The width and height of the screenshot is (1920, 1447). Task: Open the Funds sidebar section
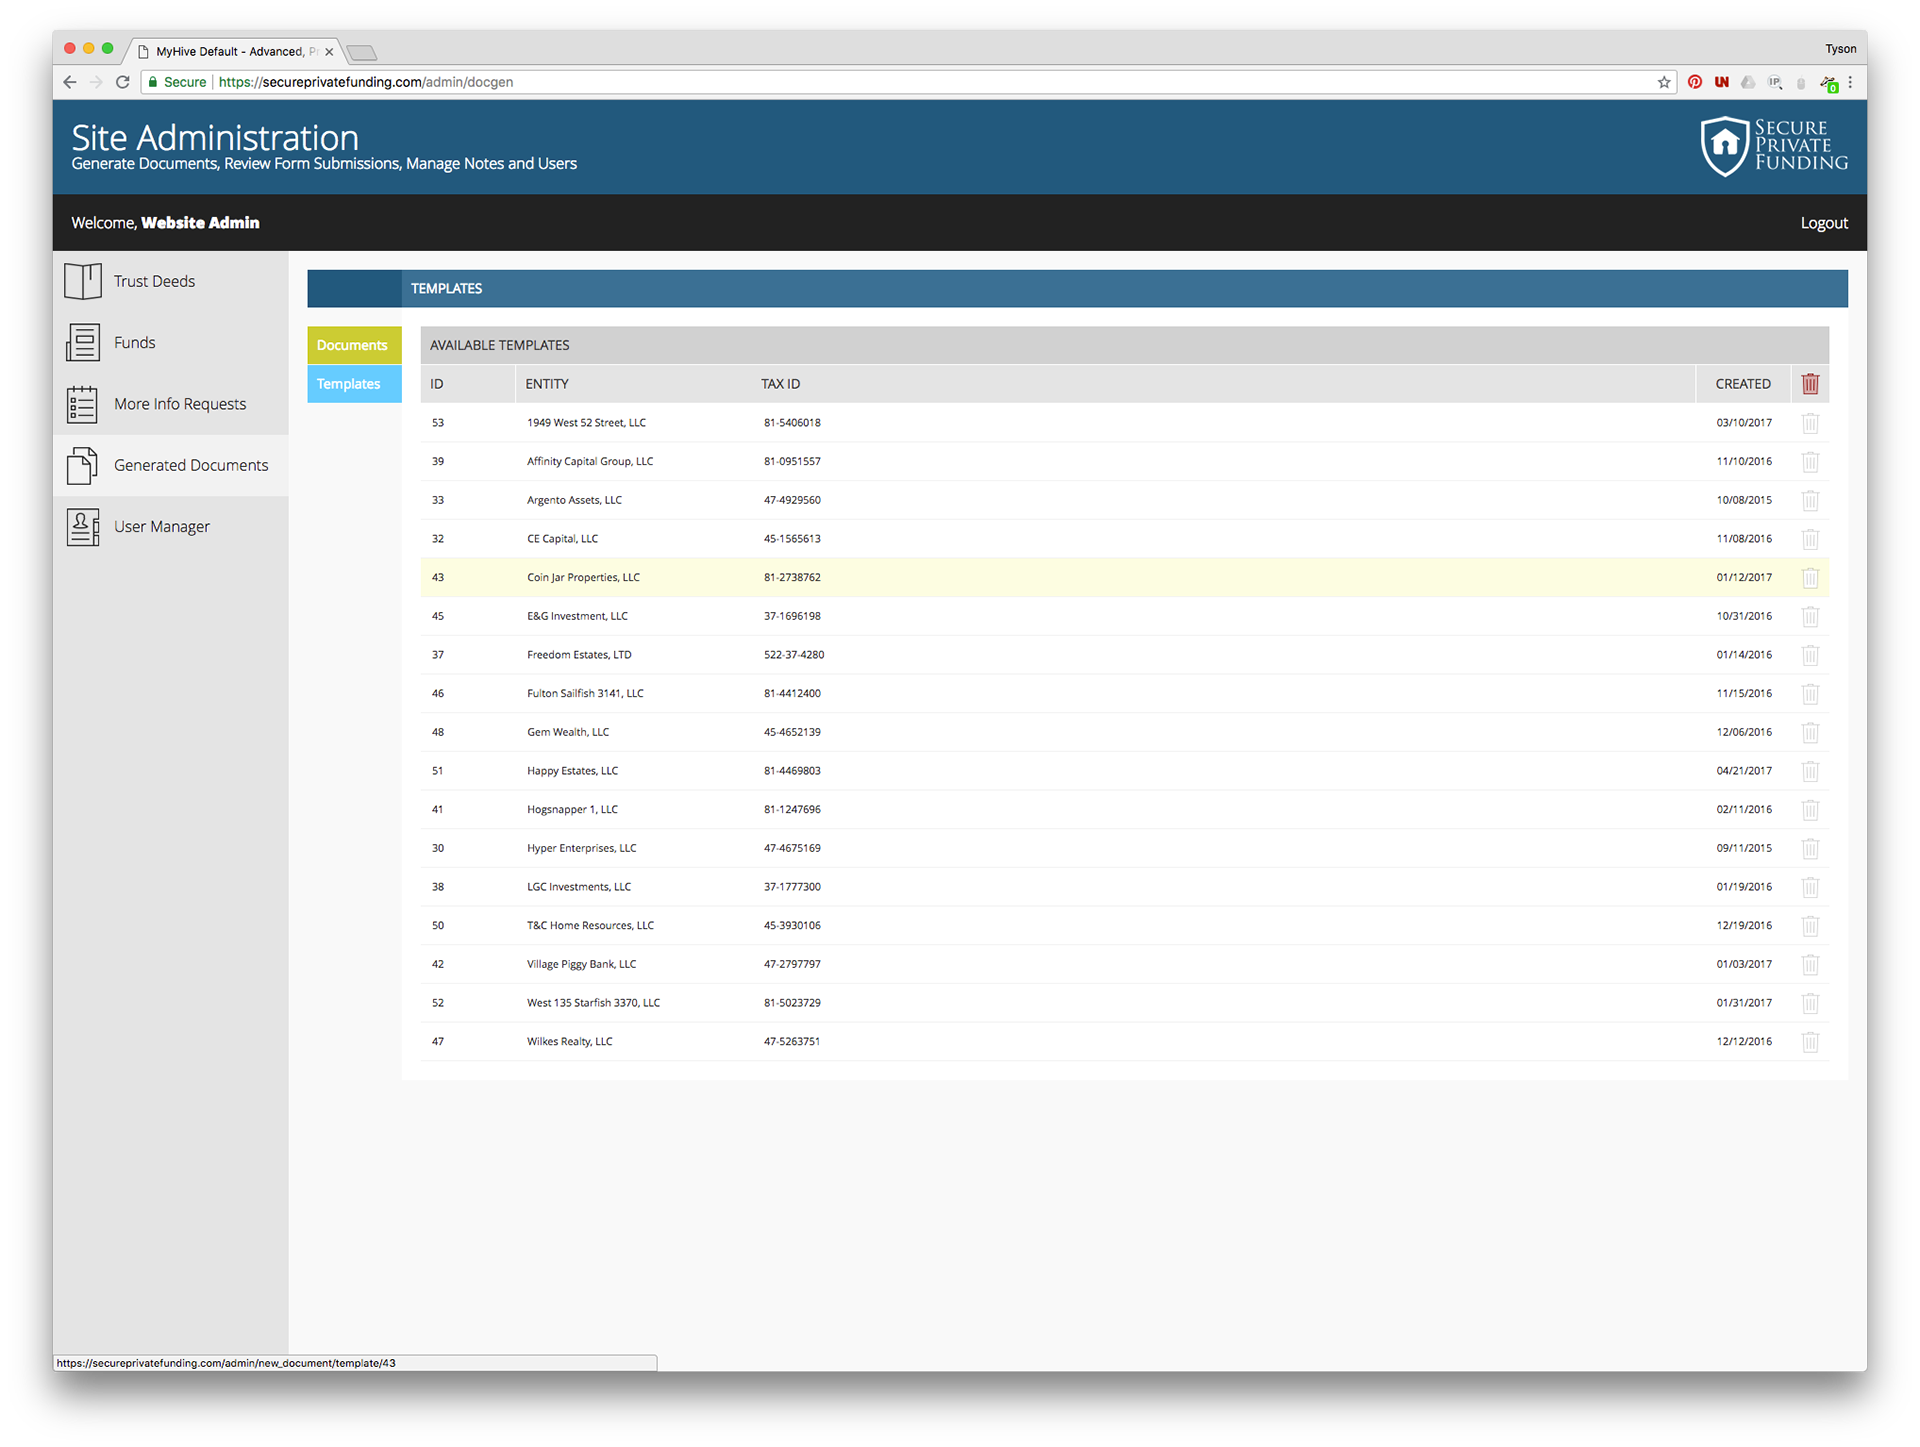click(170, 342)
